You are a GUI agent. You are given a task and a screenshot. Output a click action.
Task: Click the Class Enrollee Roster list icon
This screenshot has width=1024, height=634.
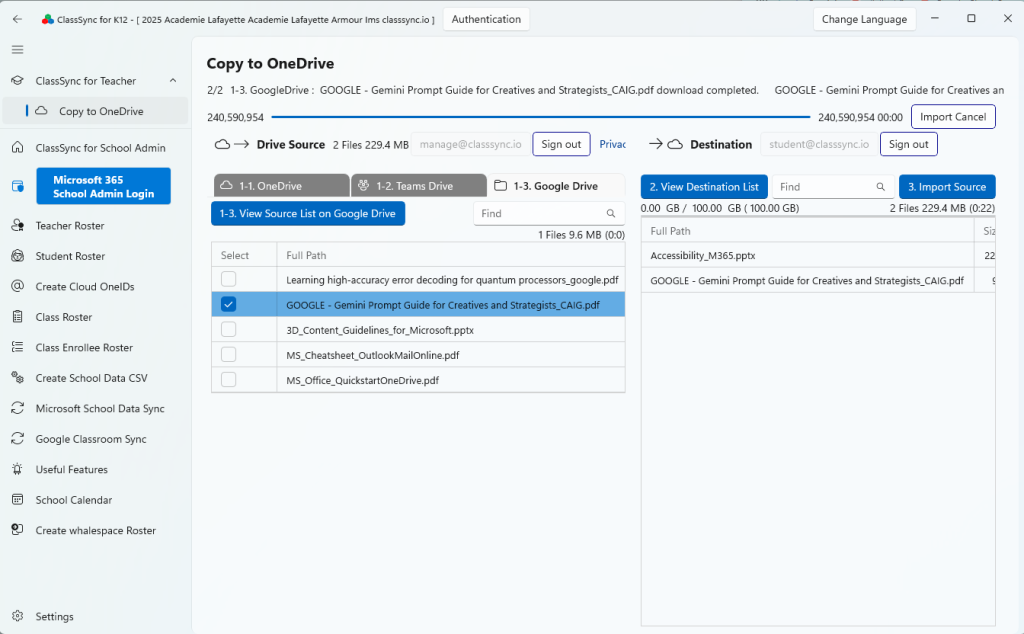point(18,347)
